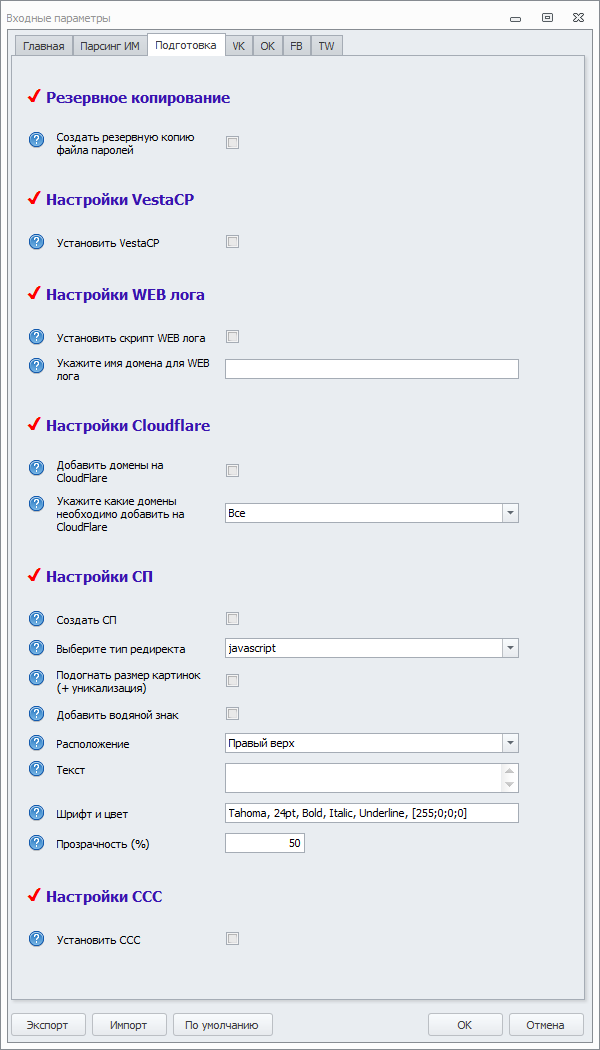
Task: Click the 'По умолчанию' button
Action: [x=222, y=1025]
